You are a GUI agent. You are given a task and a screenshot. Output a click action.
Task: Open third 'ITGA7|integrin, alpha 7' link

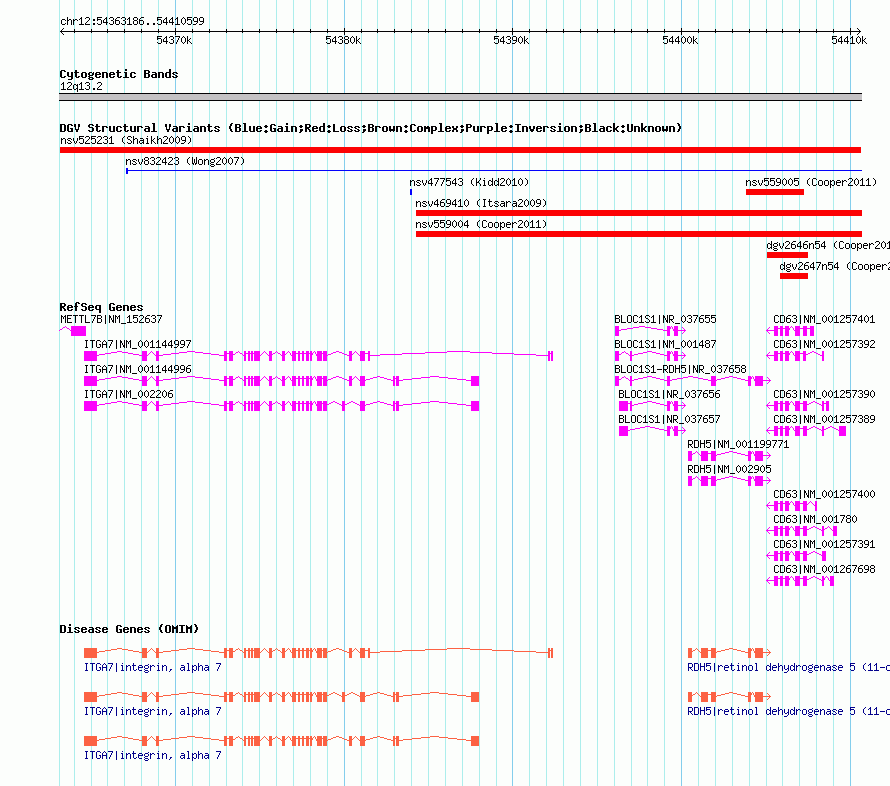pyautogui.click(x=153, y=755)
